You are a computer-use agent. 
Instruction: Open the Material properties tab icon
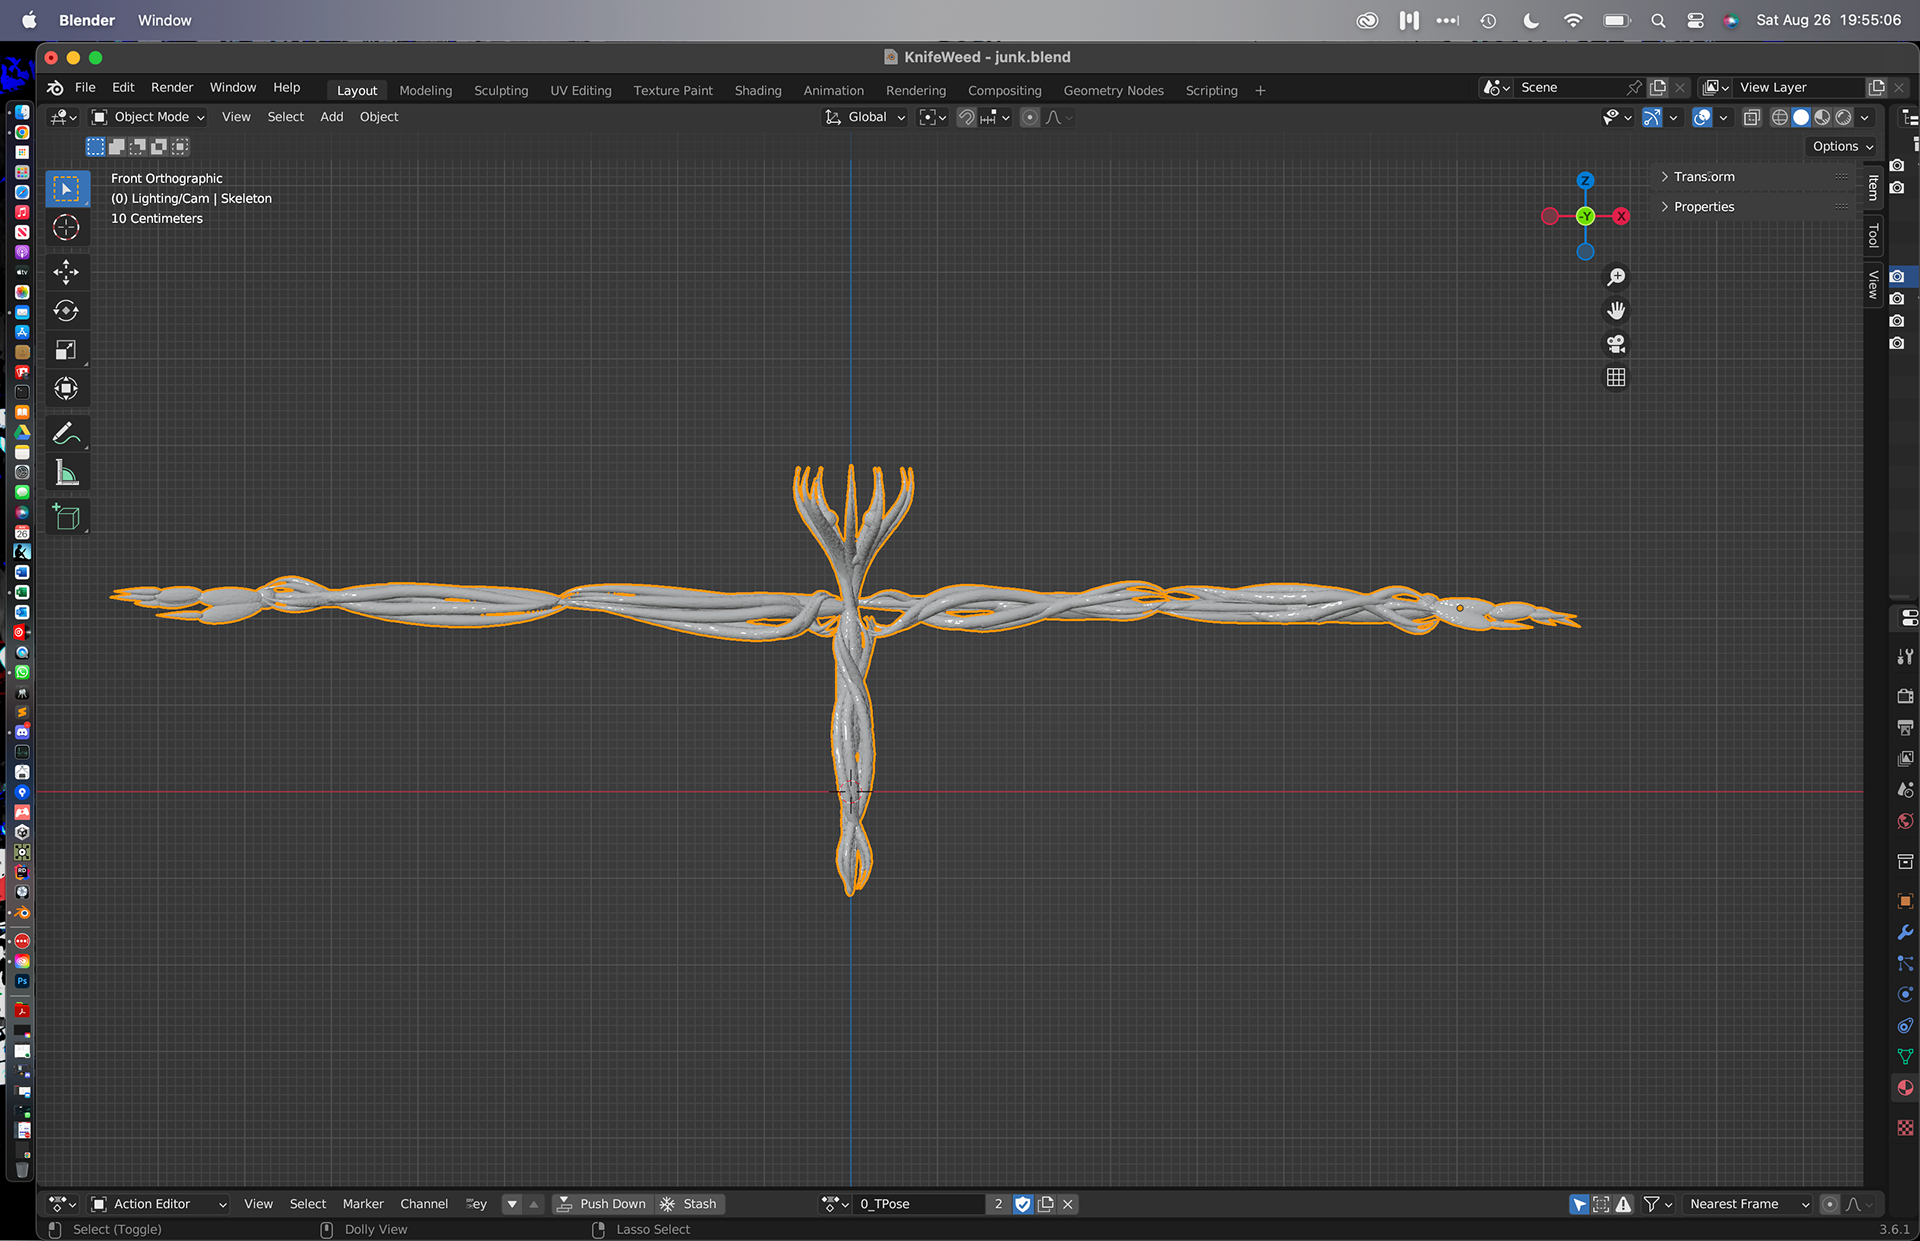coord(1905,1088)
